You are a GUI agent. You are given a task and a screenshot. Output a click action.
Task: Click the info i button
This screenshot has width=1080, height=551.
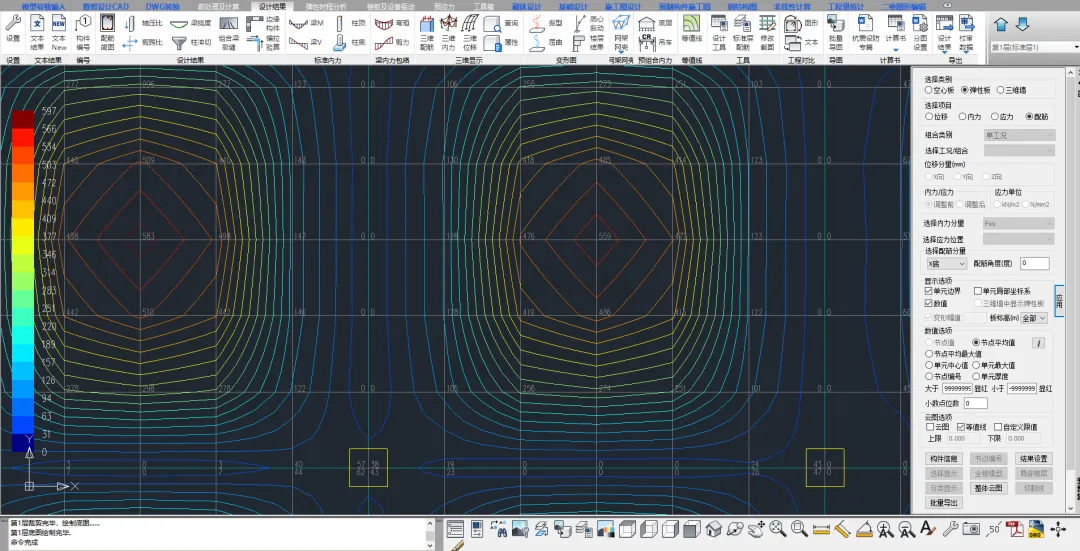1039,342
